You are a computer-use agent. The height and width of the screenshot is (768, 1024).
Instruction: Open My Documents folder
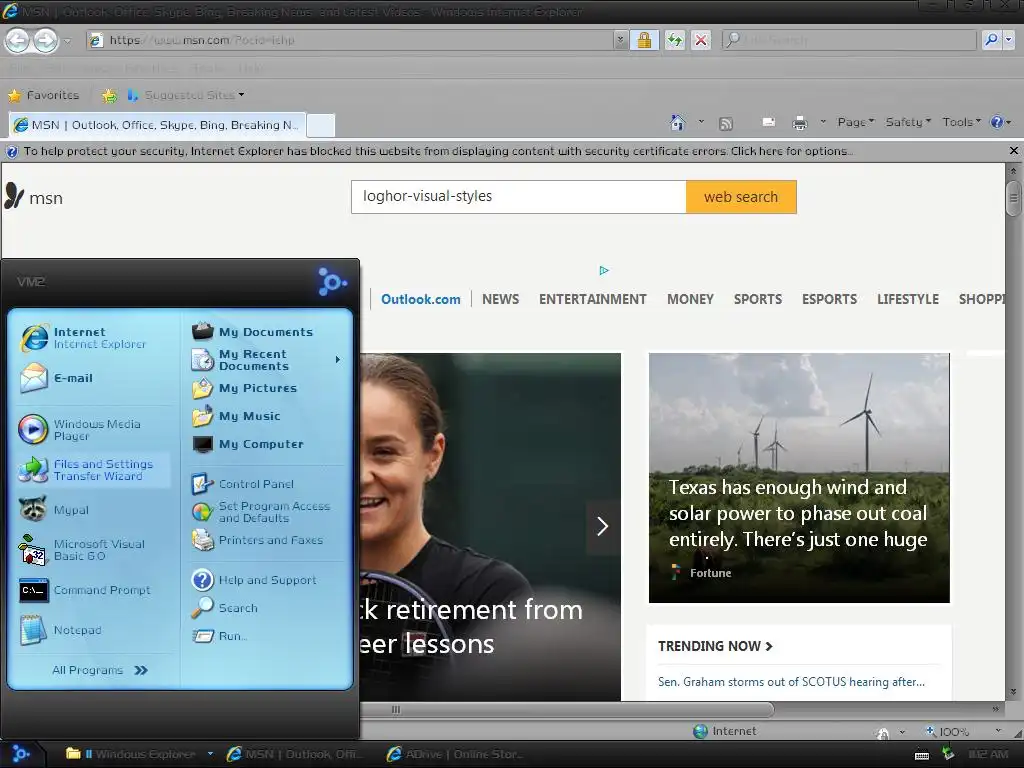tap(266, 332)
